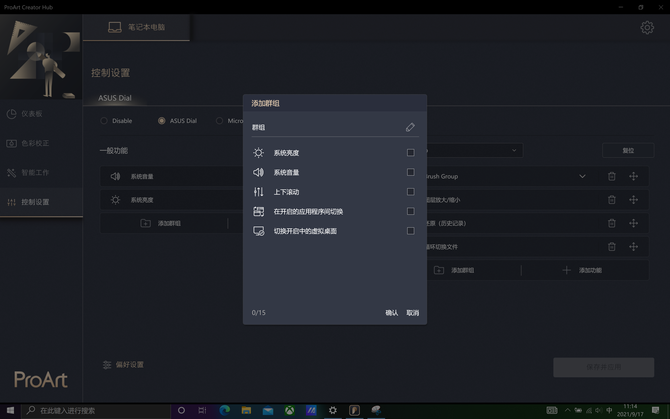Image resolution: width=670 pixels, height=419 pixels.
Task: Click the sun icon for 系统亮度 in dialog
Action: click(258, 152)
